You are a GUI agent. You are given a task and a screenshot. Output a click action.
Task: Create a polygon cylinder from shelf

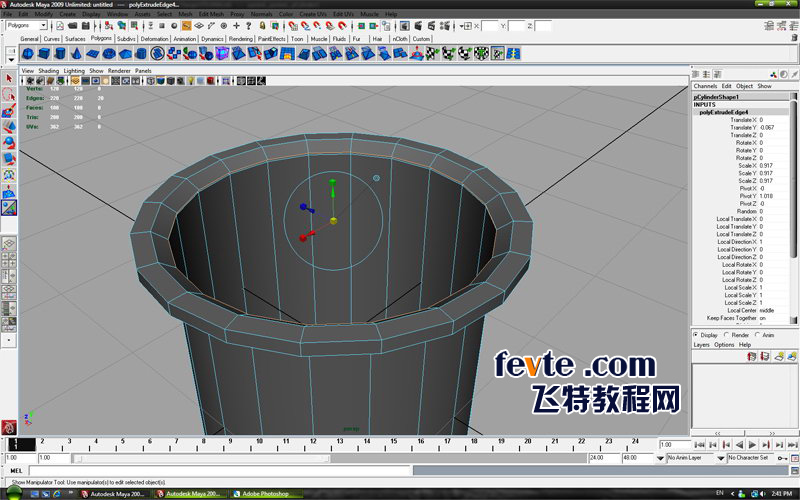[x=60, y=54]
